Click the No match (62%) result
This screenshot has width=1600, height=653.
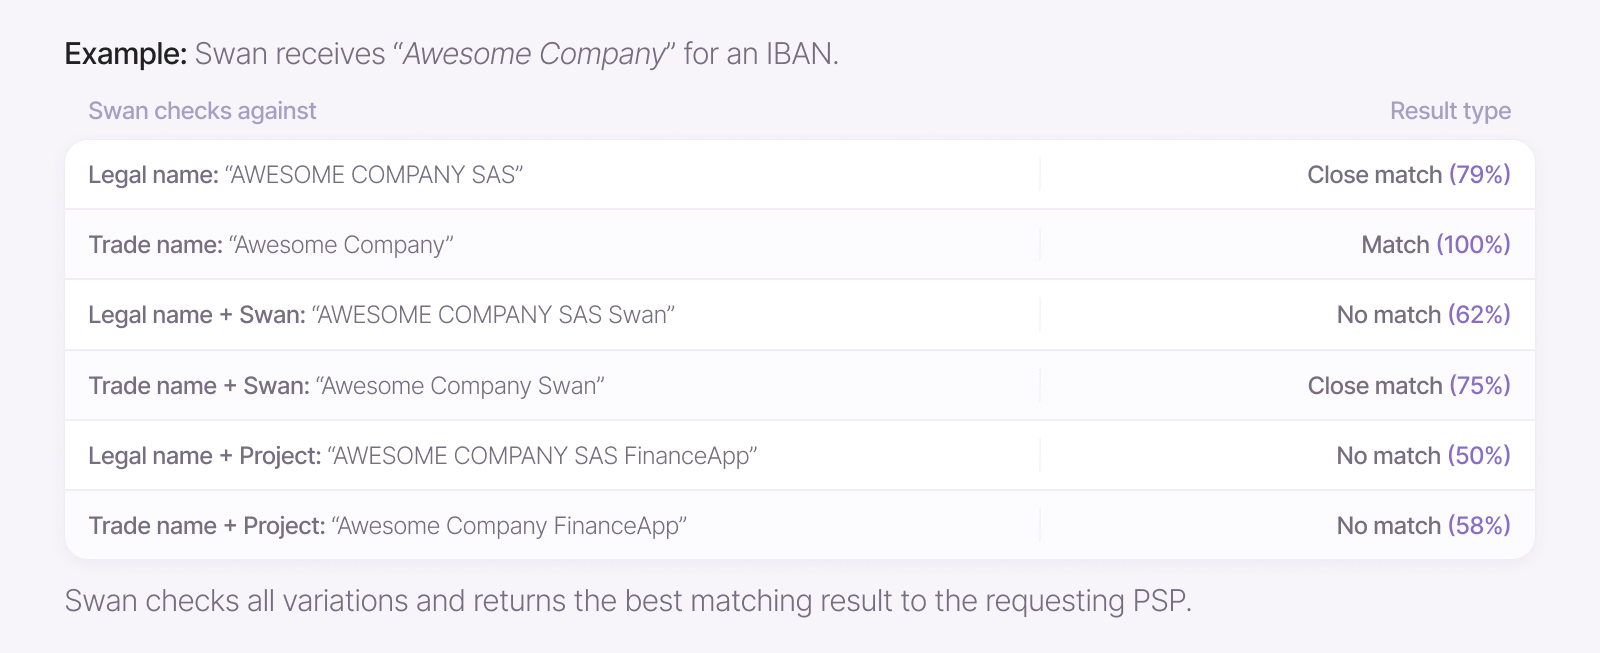point(1424,315)
